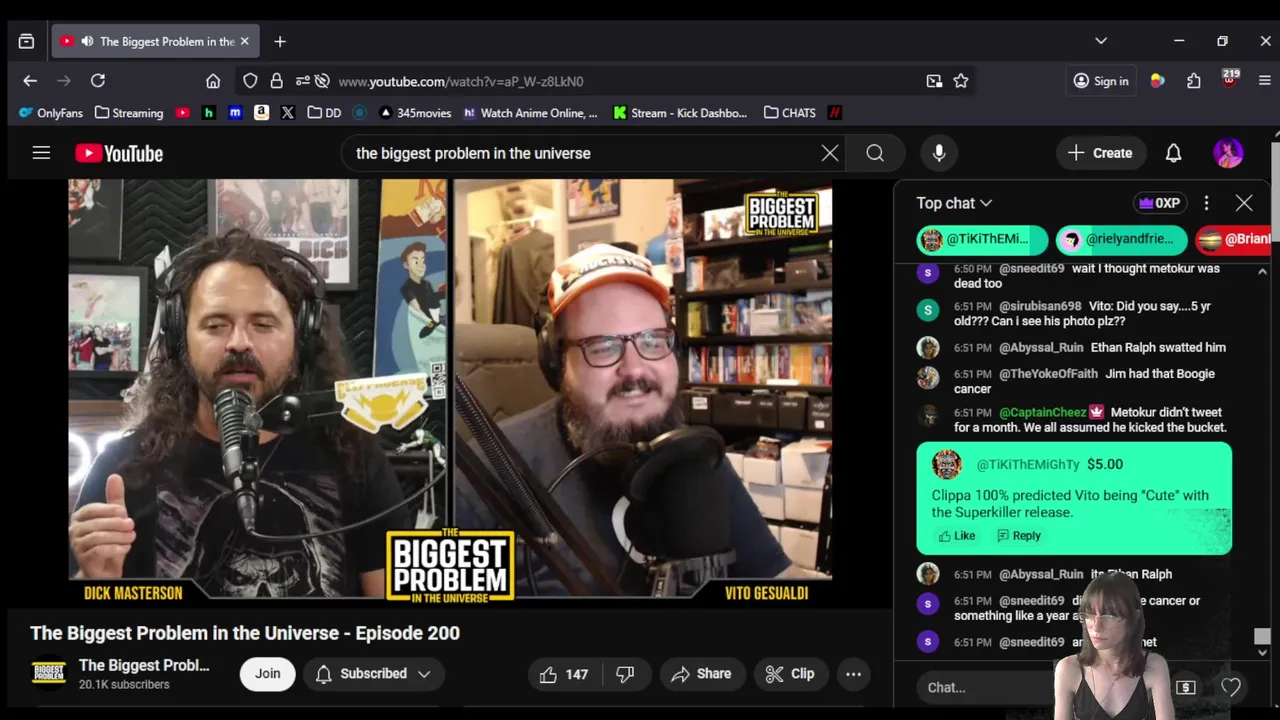1280x720 pixels.
Task: Go back with the browser back arrow
Action: point(30,81)
